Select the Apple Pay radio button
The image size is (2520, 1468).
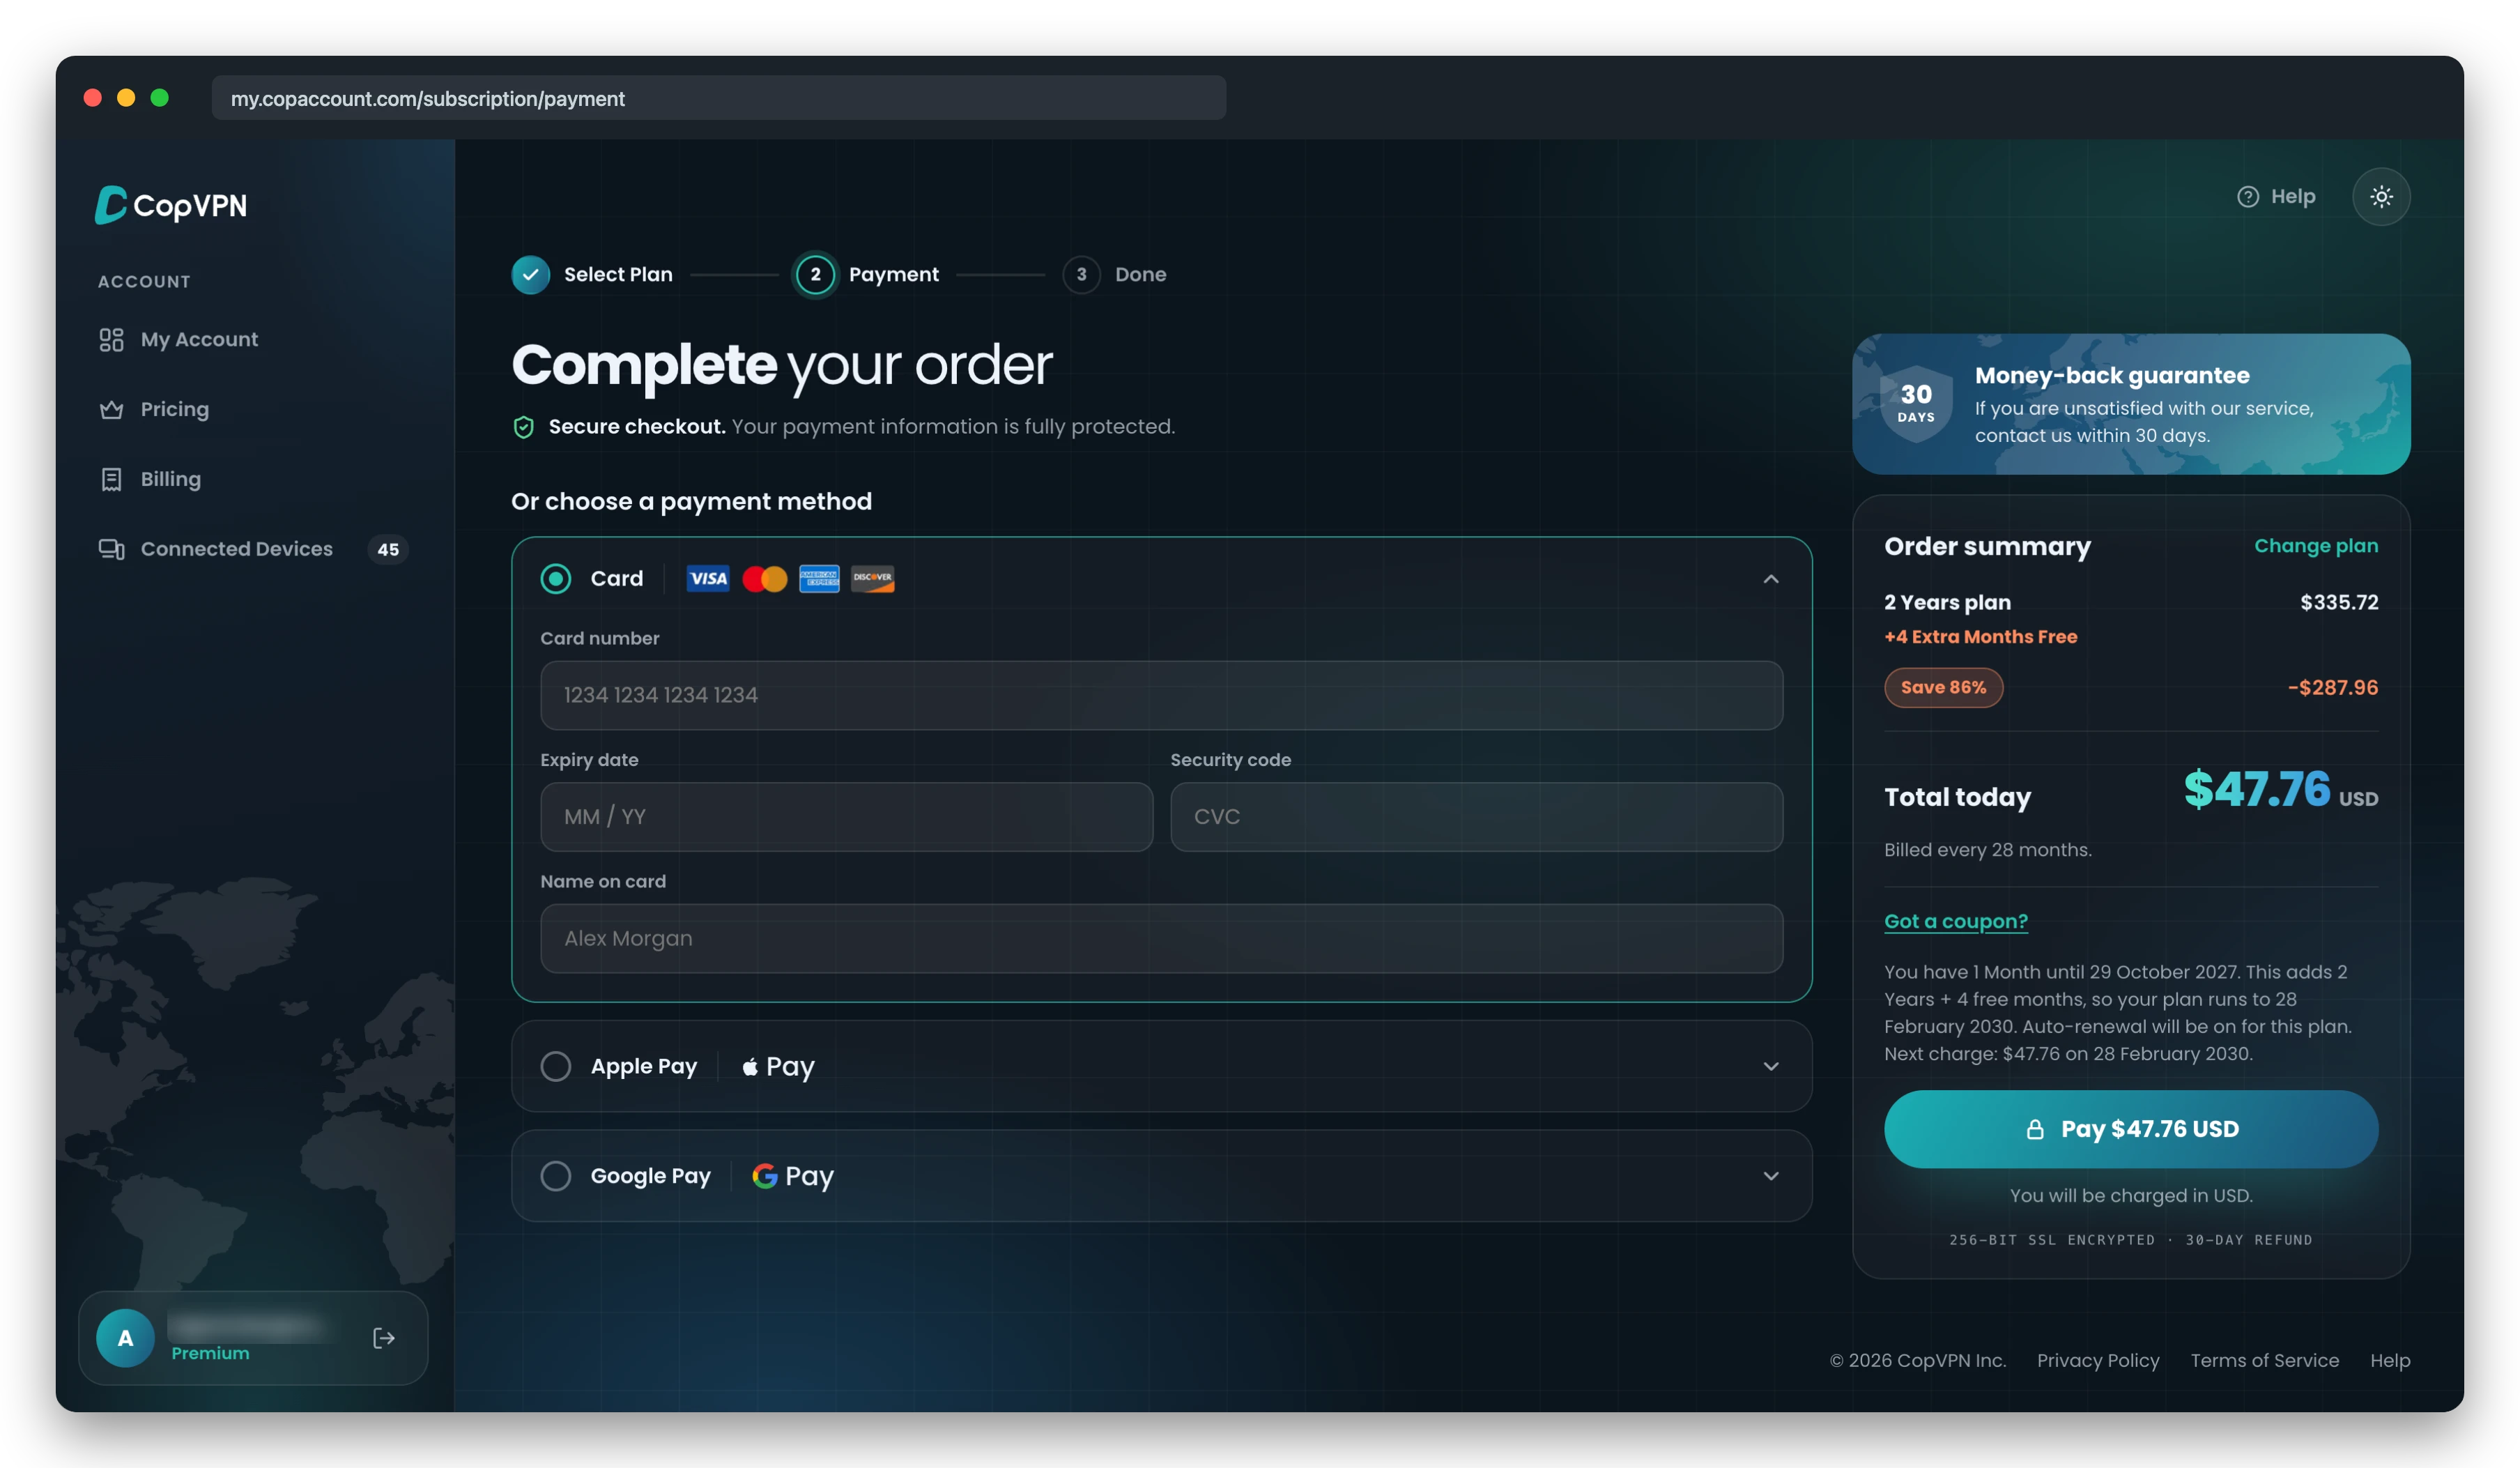(556, 1066)
